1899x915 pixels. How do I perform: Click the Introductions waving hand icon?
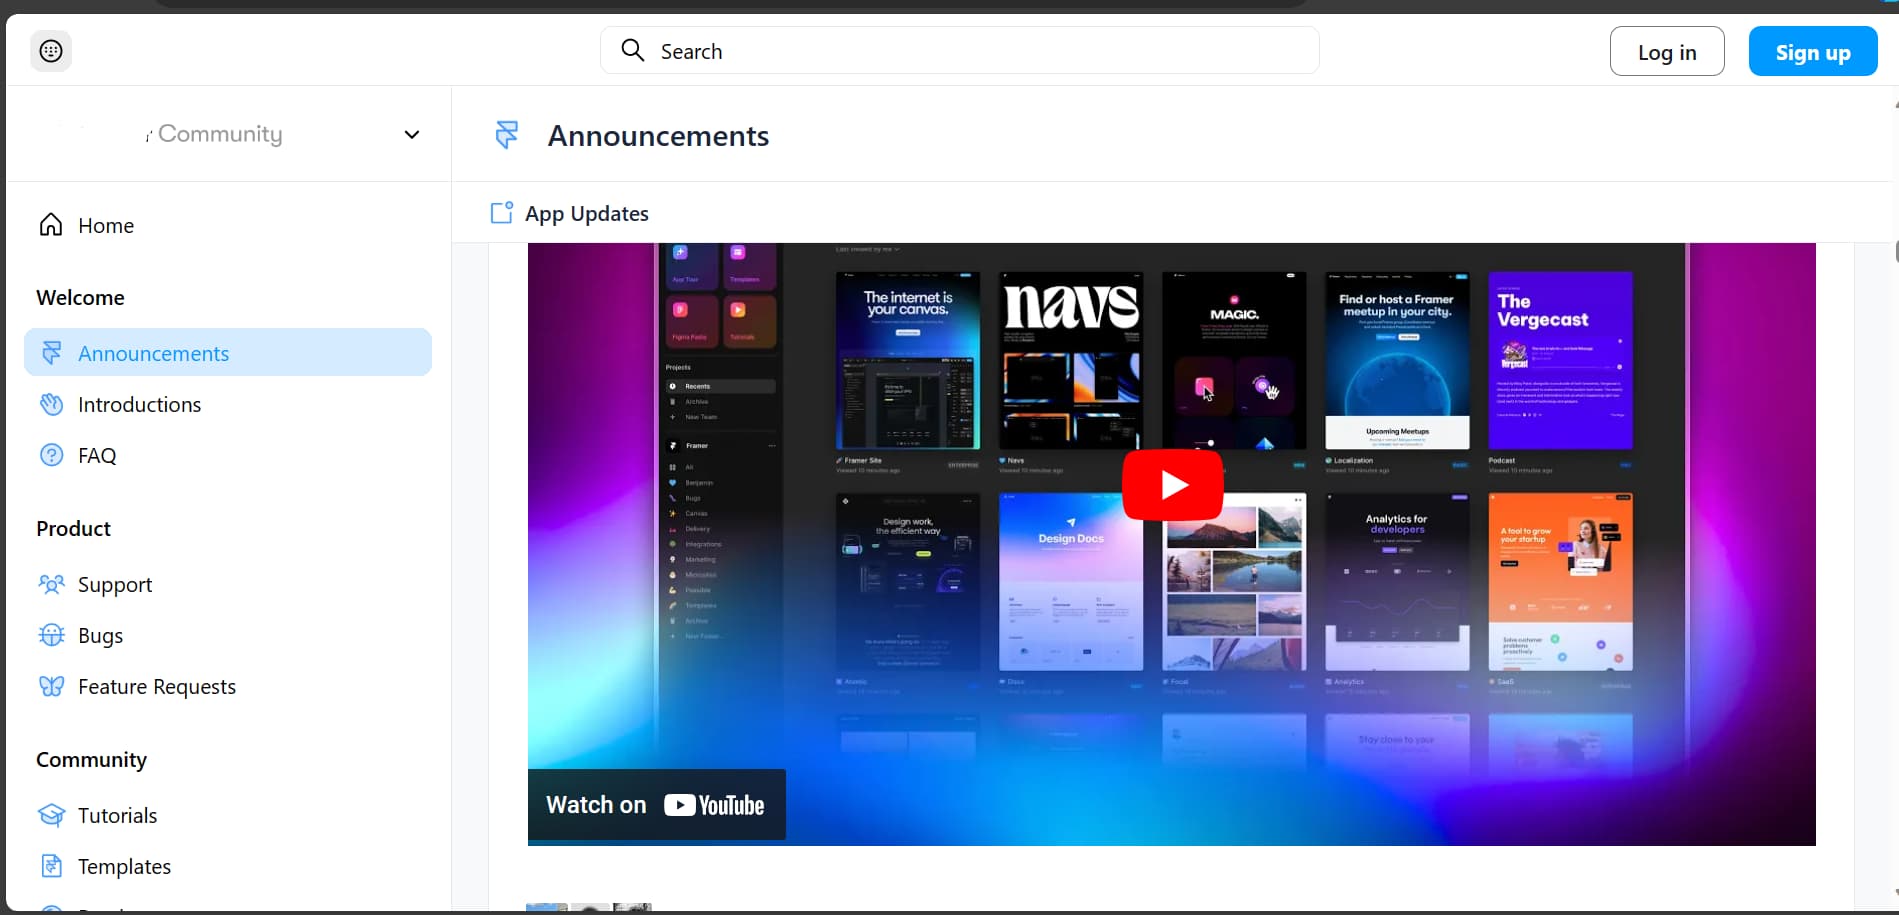coord(51,404)
